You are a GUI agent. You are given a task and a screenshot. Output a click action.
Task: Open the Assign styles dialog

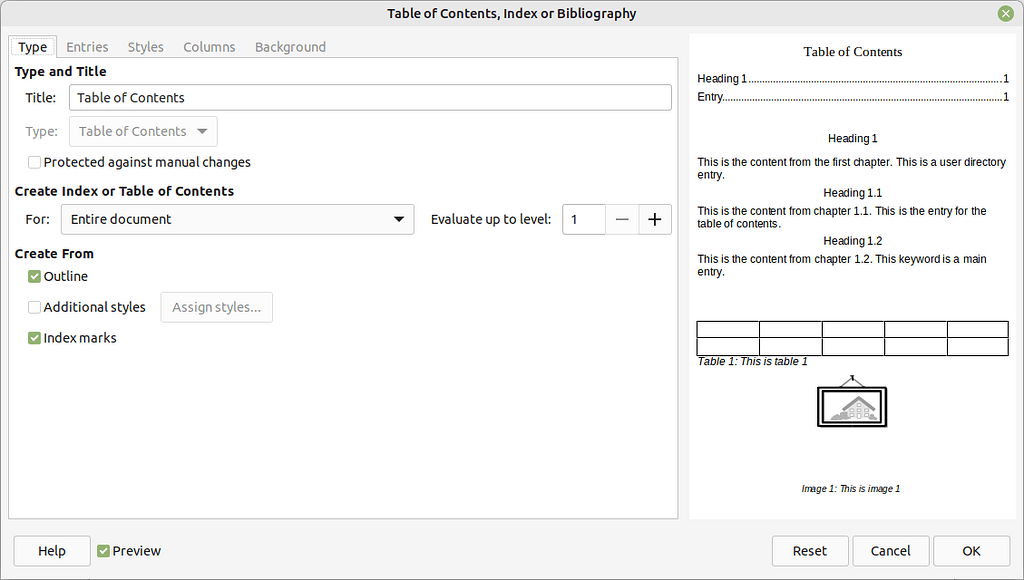[216, 307]
